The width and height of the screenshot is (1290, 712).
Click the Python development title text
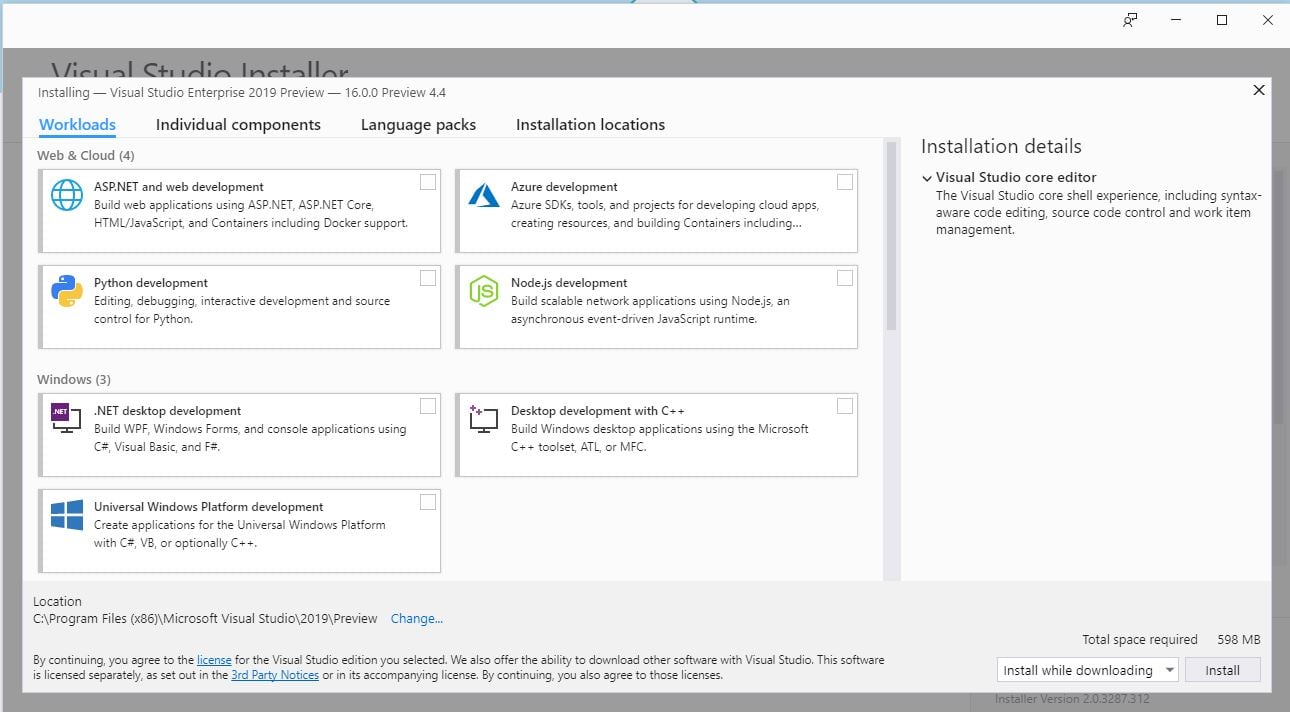click(x=151, y=283)
